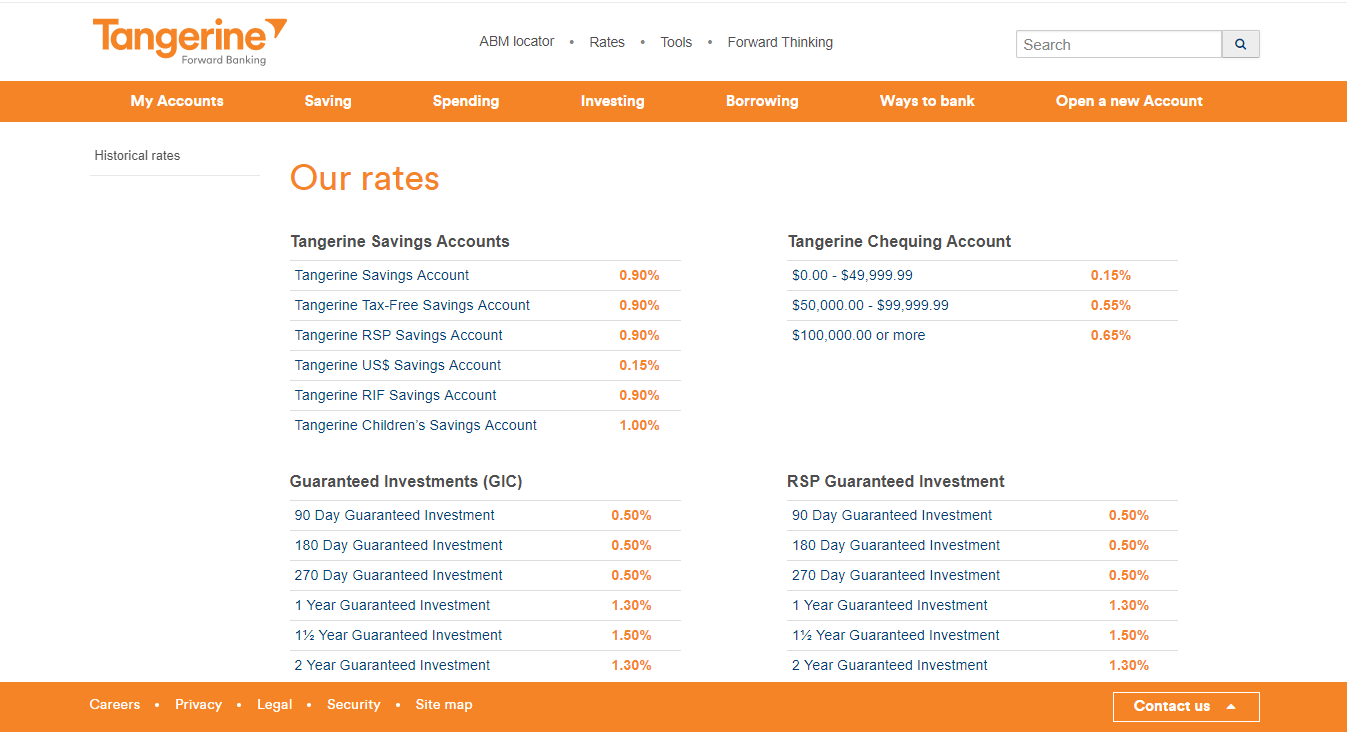The width and height of the screenshot is (1347, 732).
Task: Open the Site map footer link
Action: pos(444,705)
